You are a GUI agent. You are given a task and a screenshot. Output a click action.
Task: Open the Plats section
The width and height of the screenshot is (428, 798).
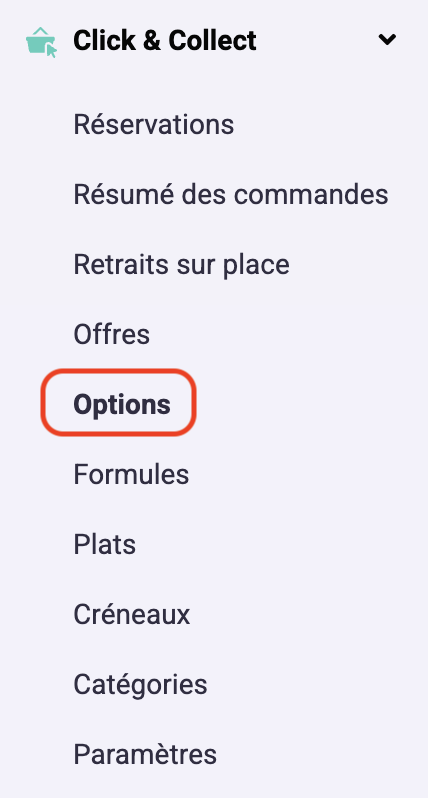click(x=104, y=545)
